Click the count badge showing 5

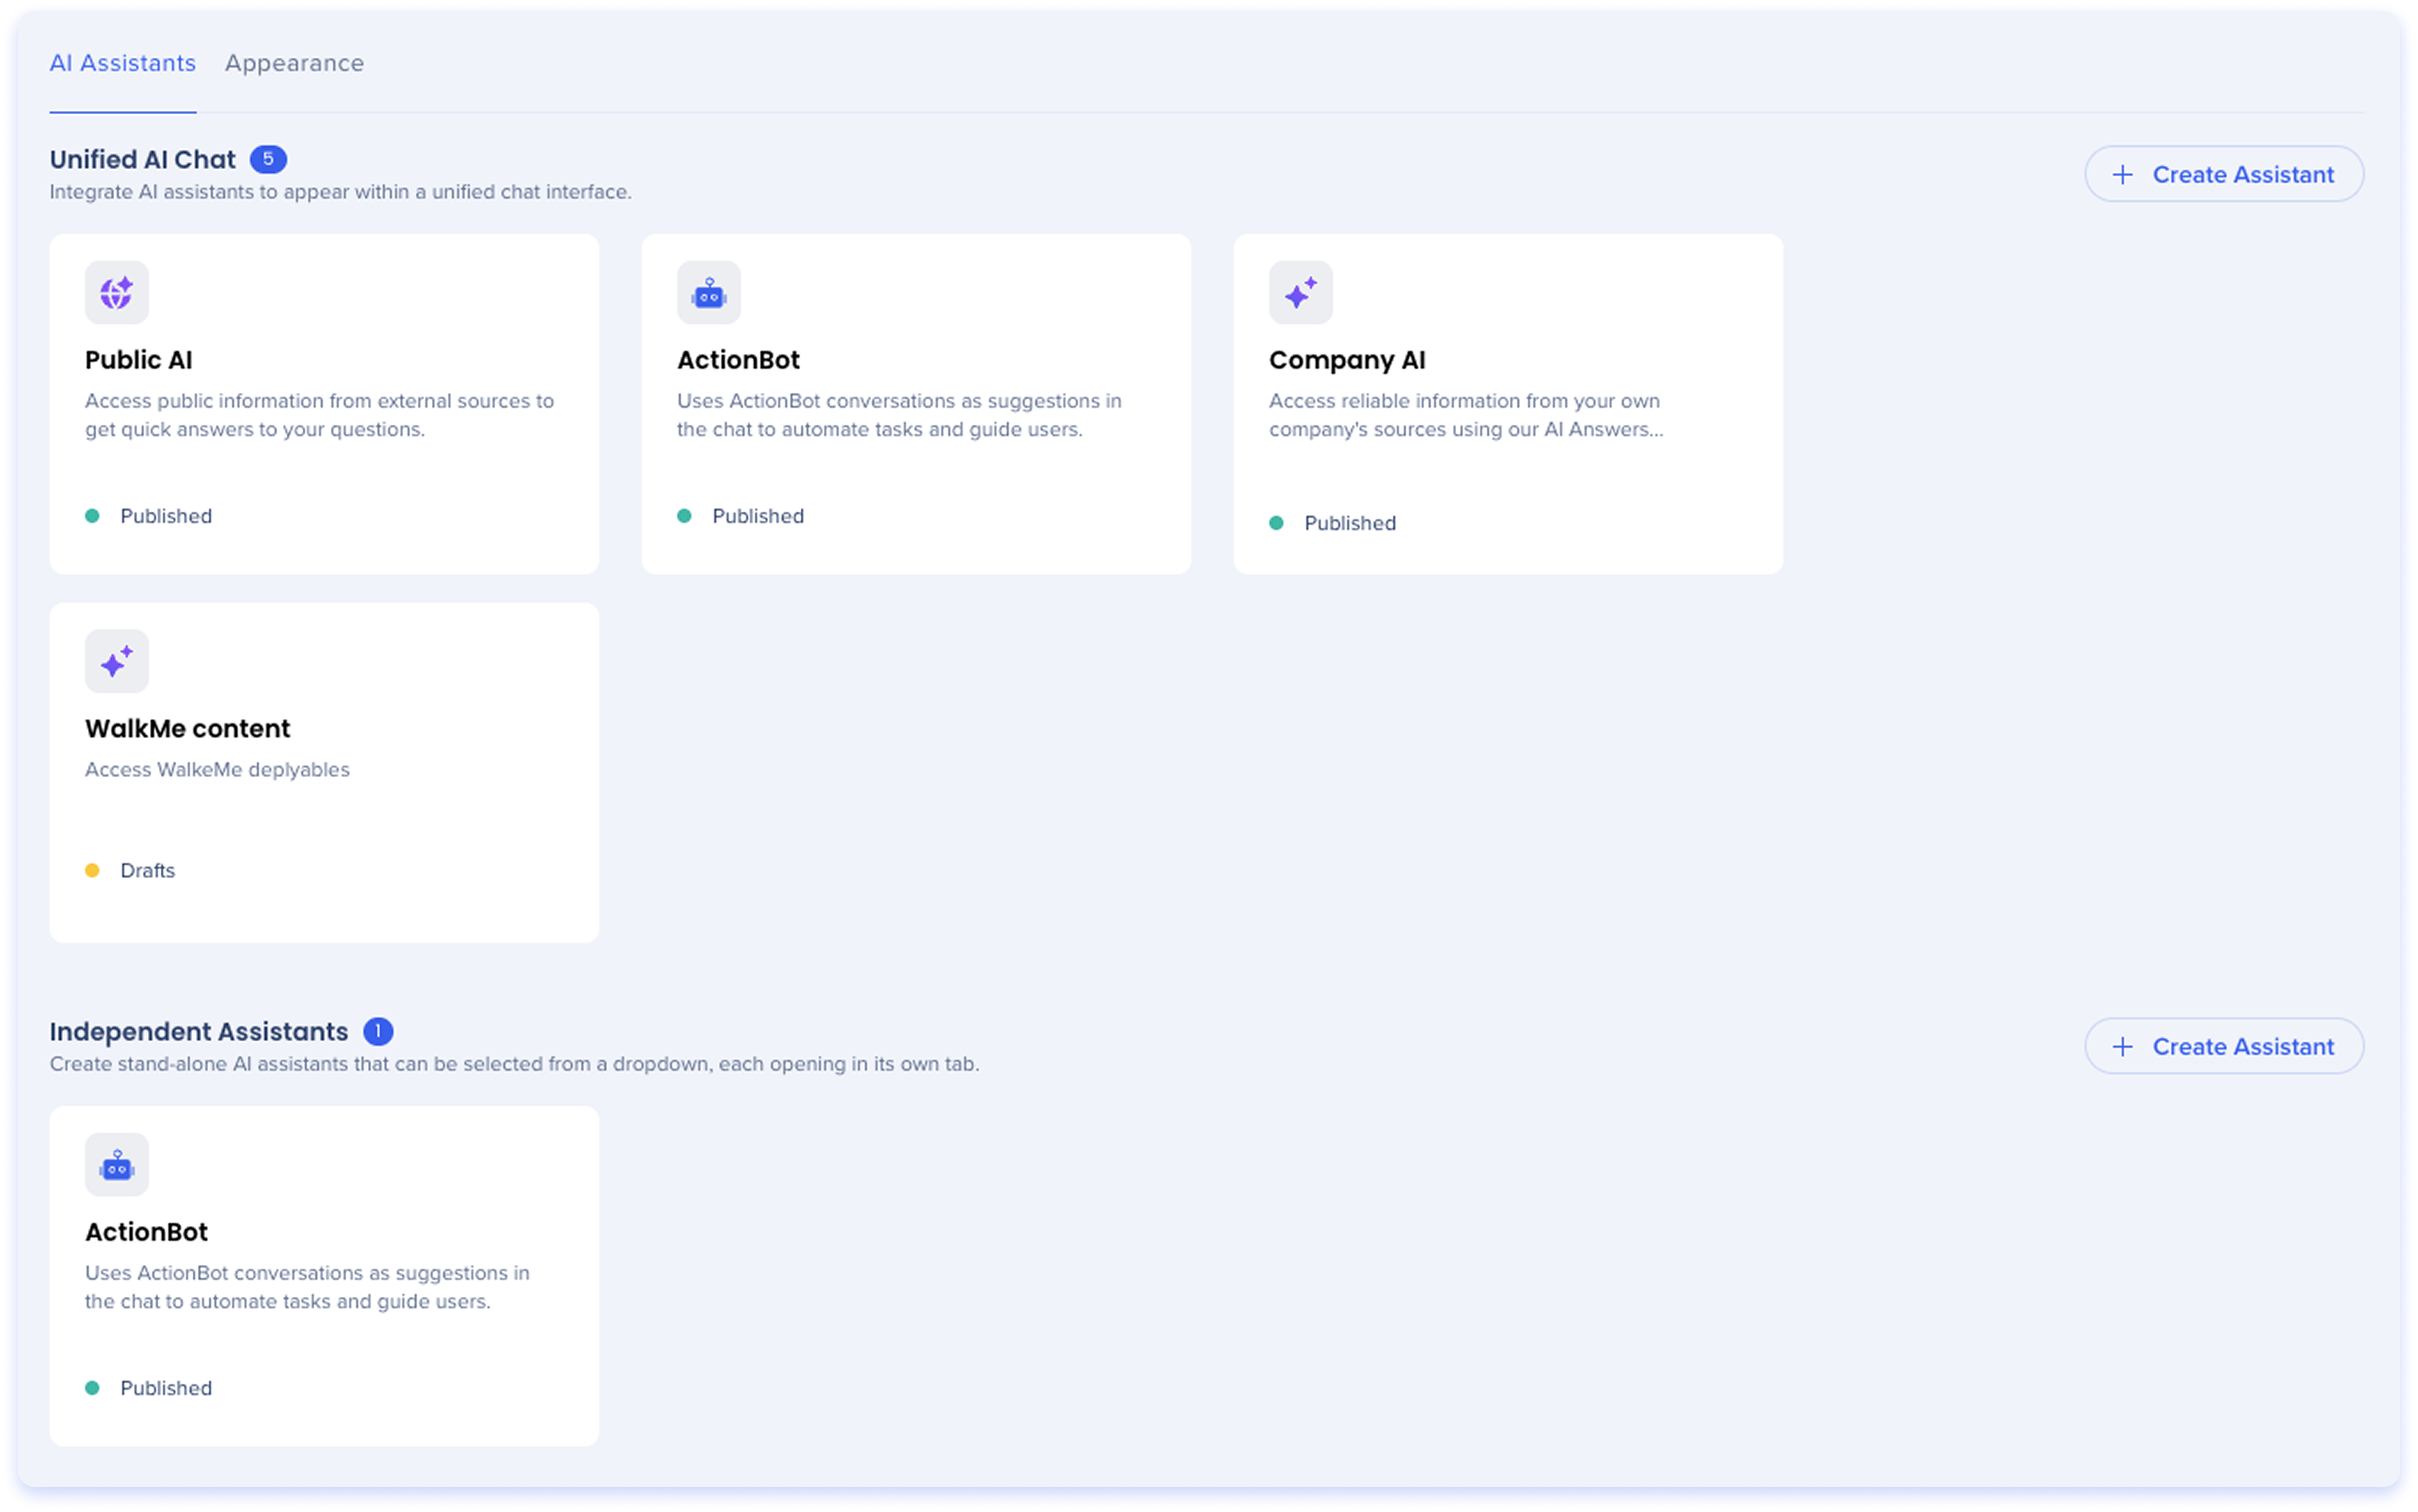(x=268, y=159)
